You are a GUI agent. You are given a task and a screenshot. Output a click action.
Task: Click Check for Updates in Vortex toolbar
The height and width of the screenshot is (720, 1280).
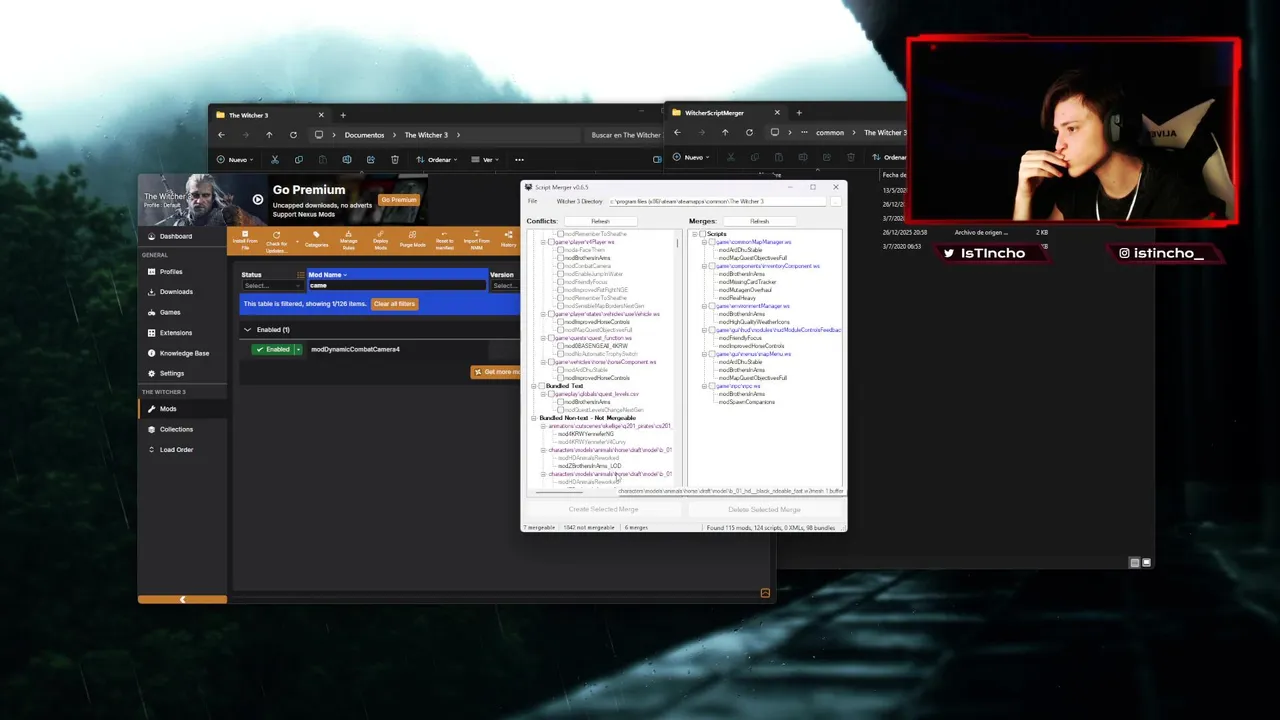click(276, 240)
